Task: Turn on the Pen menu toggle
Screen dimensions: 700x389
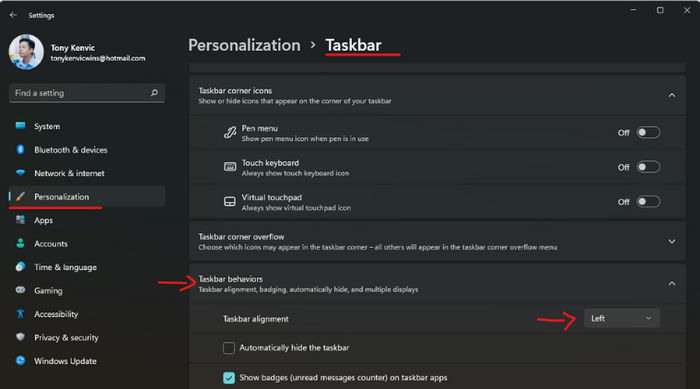Action: point(648,133)
